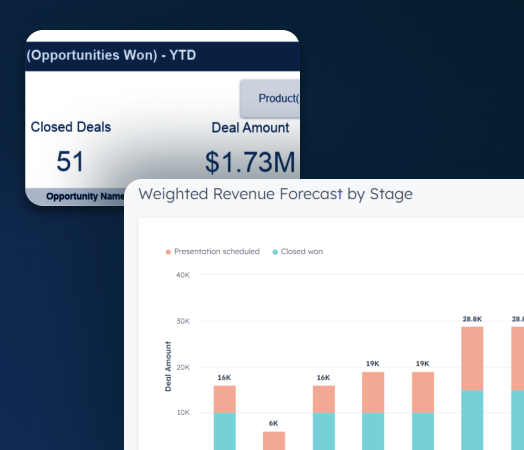
Task: Click the 20K axis label
Action: [183, 367]
